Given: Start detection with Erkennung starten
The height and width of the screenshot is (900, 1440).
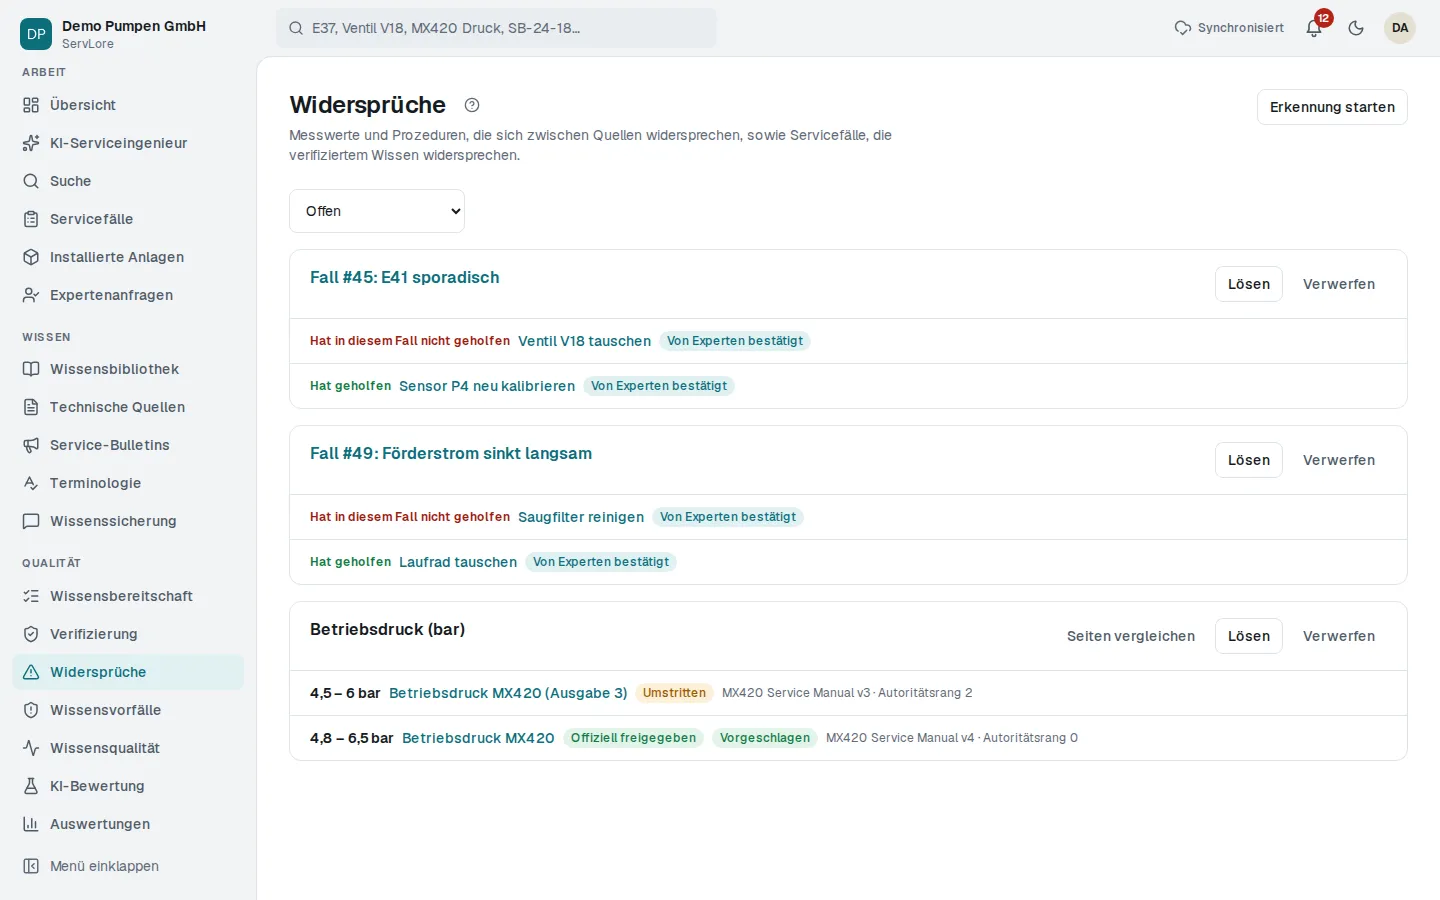Looking at the screenshot, I should 1332,107.
